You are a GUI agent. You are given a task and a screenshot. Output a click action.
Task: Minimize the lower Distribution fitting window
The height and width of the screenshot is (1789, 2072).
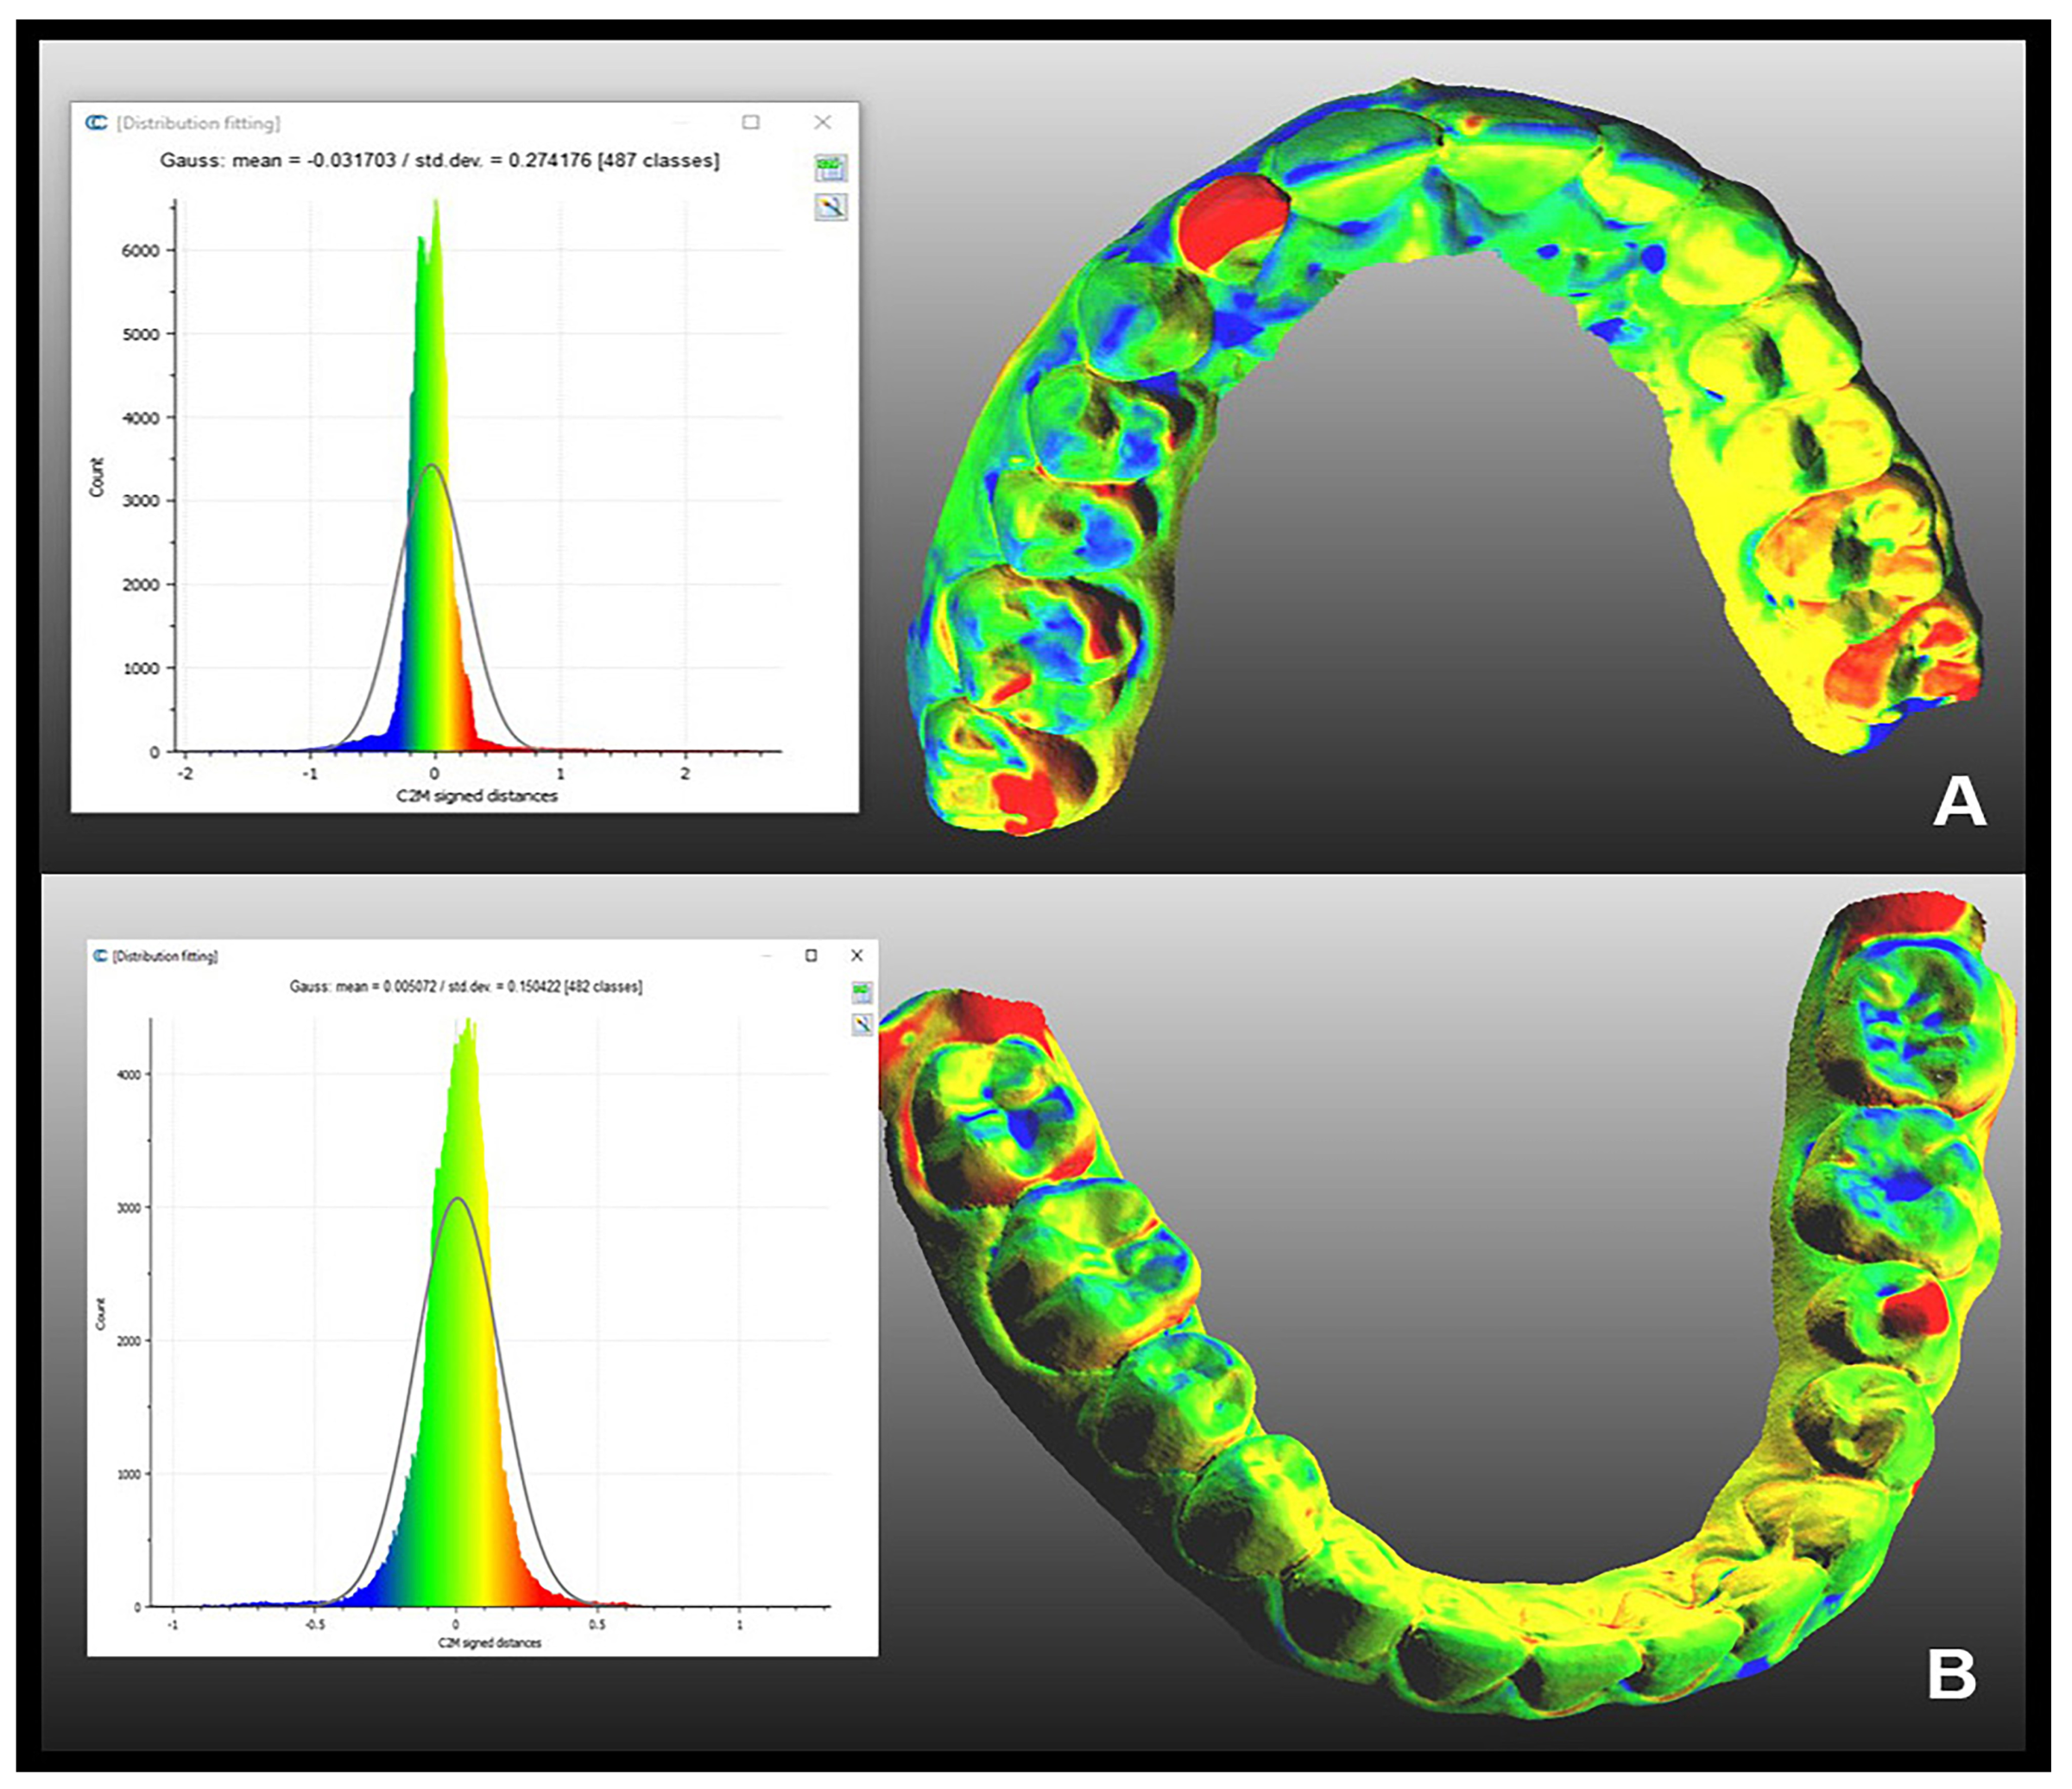click(x=767, y=955)
